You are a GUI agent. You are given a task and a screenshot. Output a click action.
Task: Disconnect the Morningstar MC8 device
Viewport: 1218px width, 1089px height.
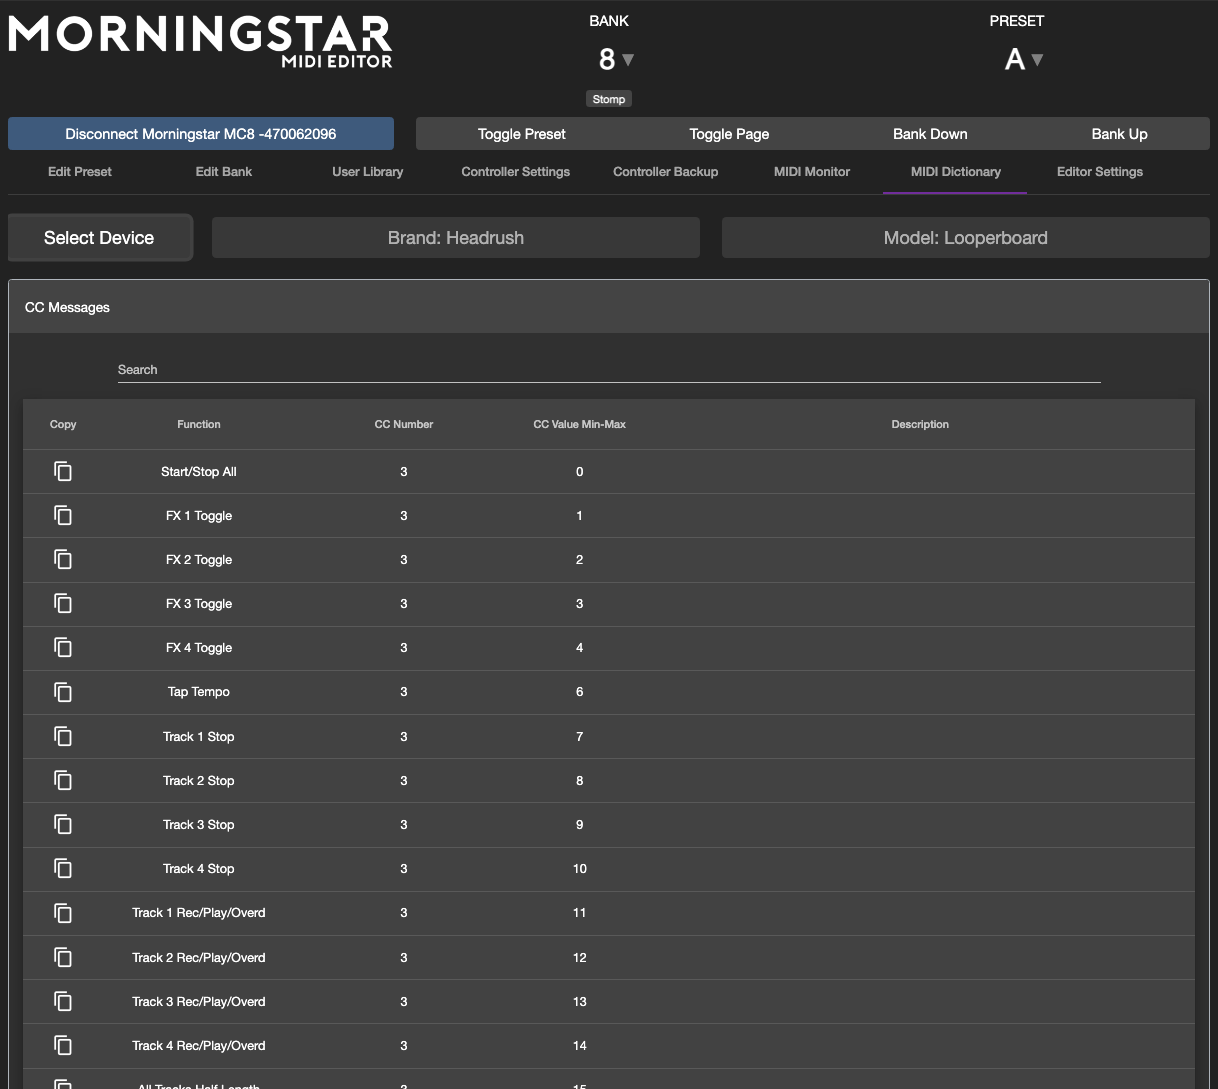(x=200, y=134)
